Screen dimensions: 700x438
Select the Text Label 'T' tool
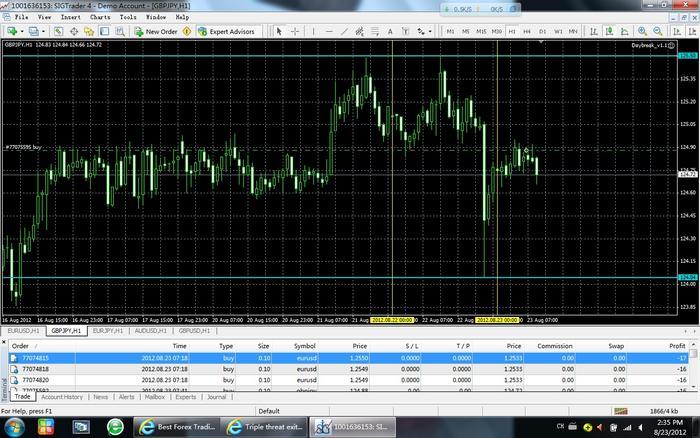pos(405,31)
